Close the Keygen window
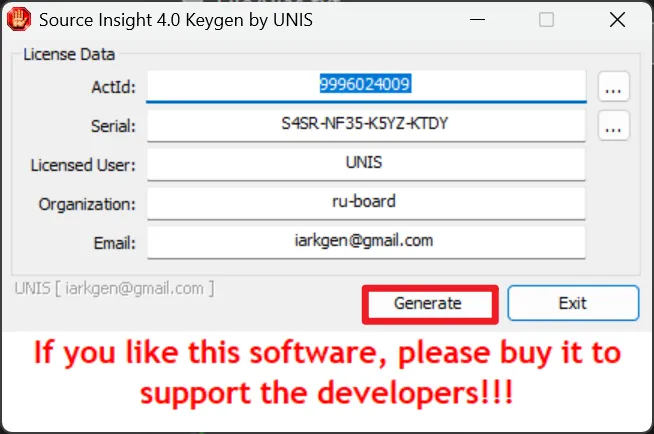Image resolution: width=654 pixels, height=434 pixels. point(617,20)
